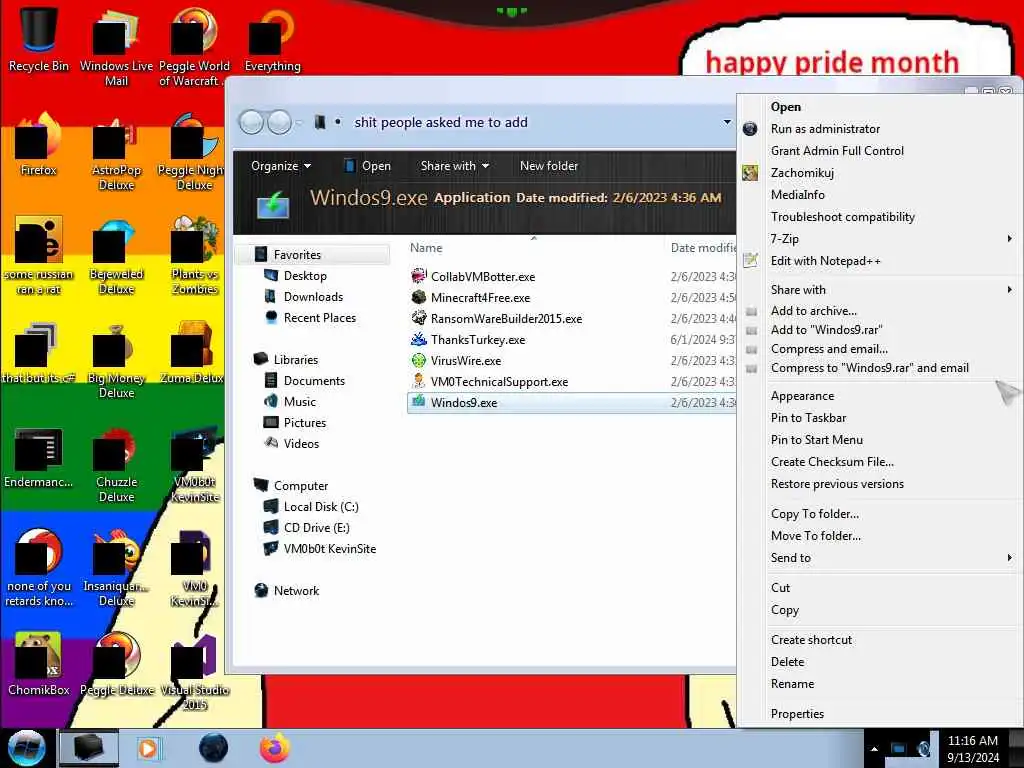Click the address bar folder path

pos(441,122)
